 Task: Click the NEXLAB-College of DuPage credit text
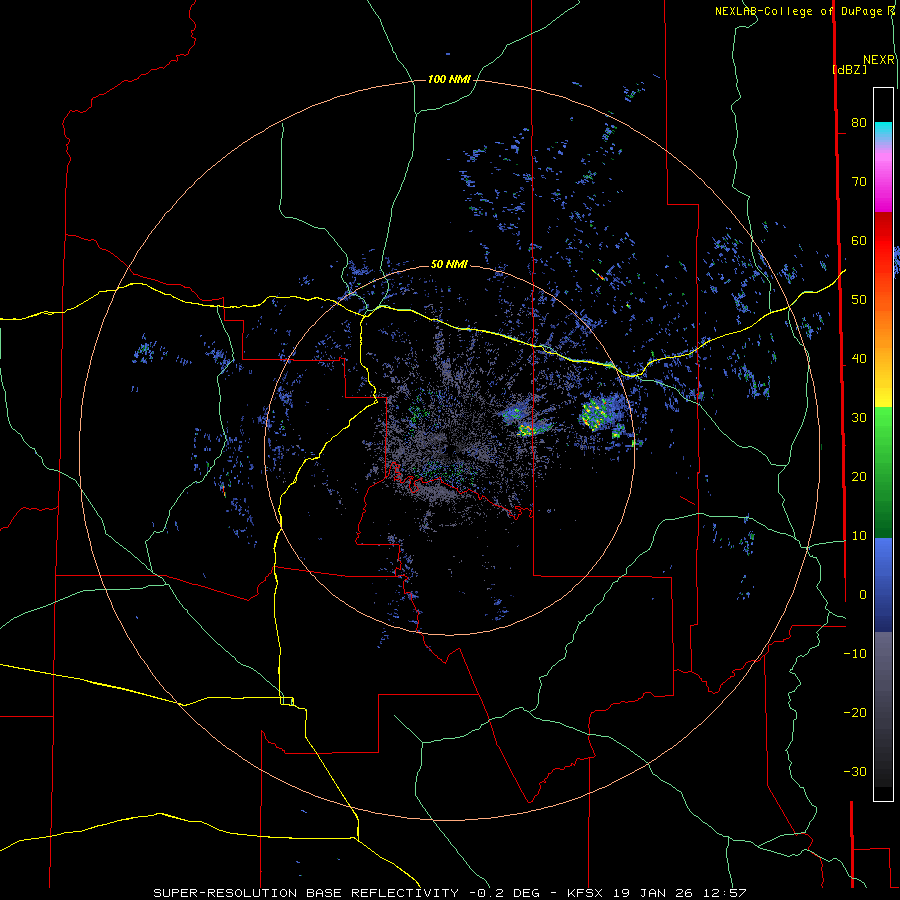point(798,11)
